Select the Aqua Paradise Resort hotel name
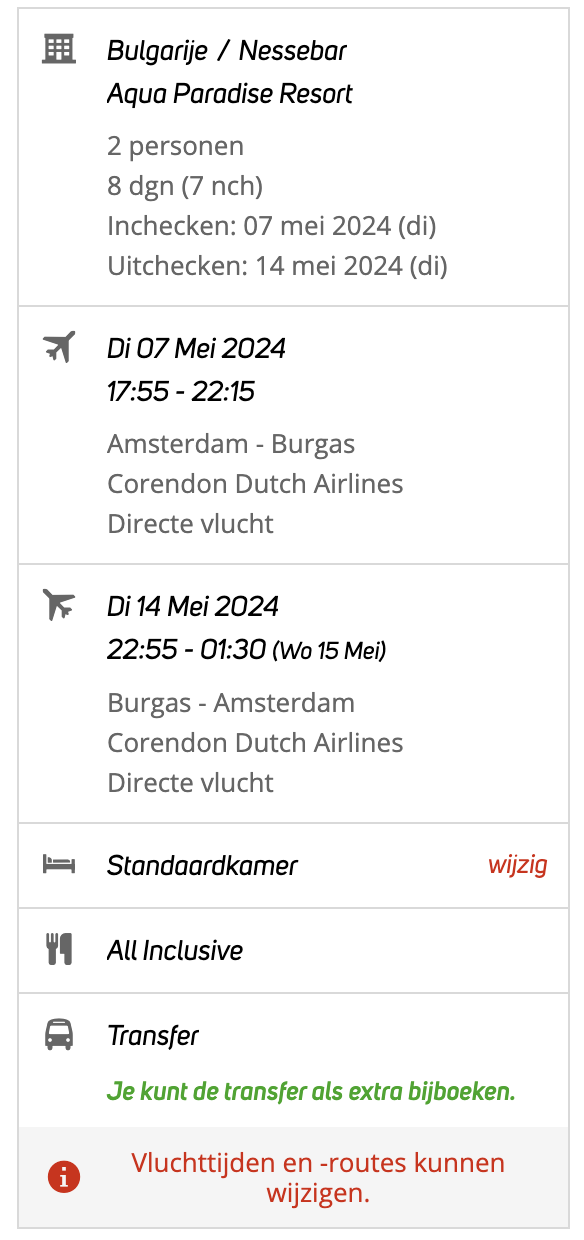Image resolution: width=584 pixels, height=1240 pixels. pos(230,95)
